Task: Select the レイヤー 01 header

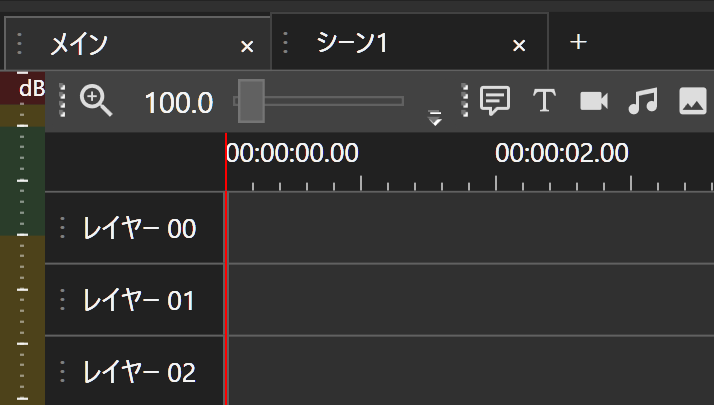Action: click(138, 300)
